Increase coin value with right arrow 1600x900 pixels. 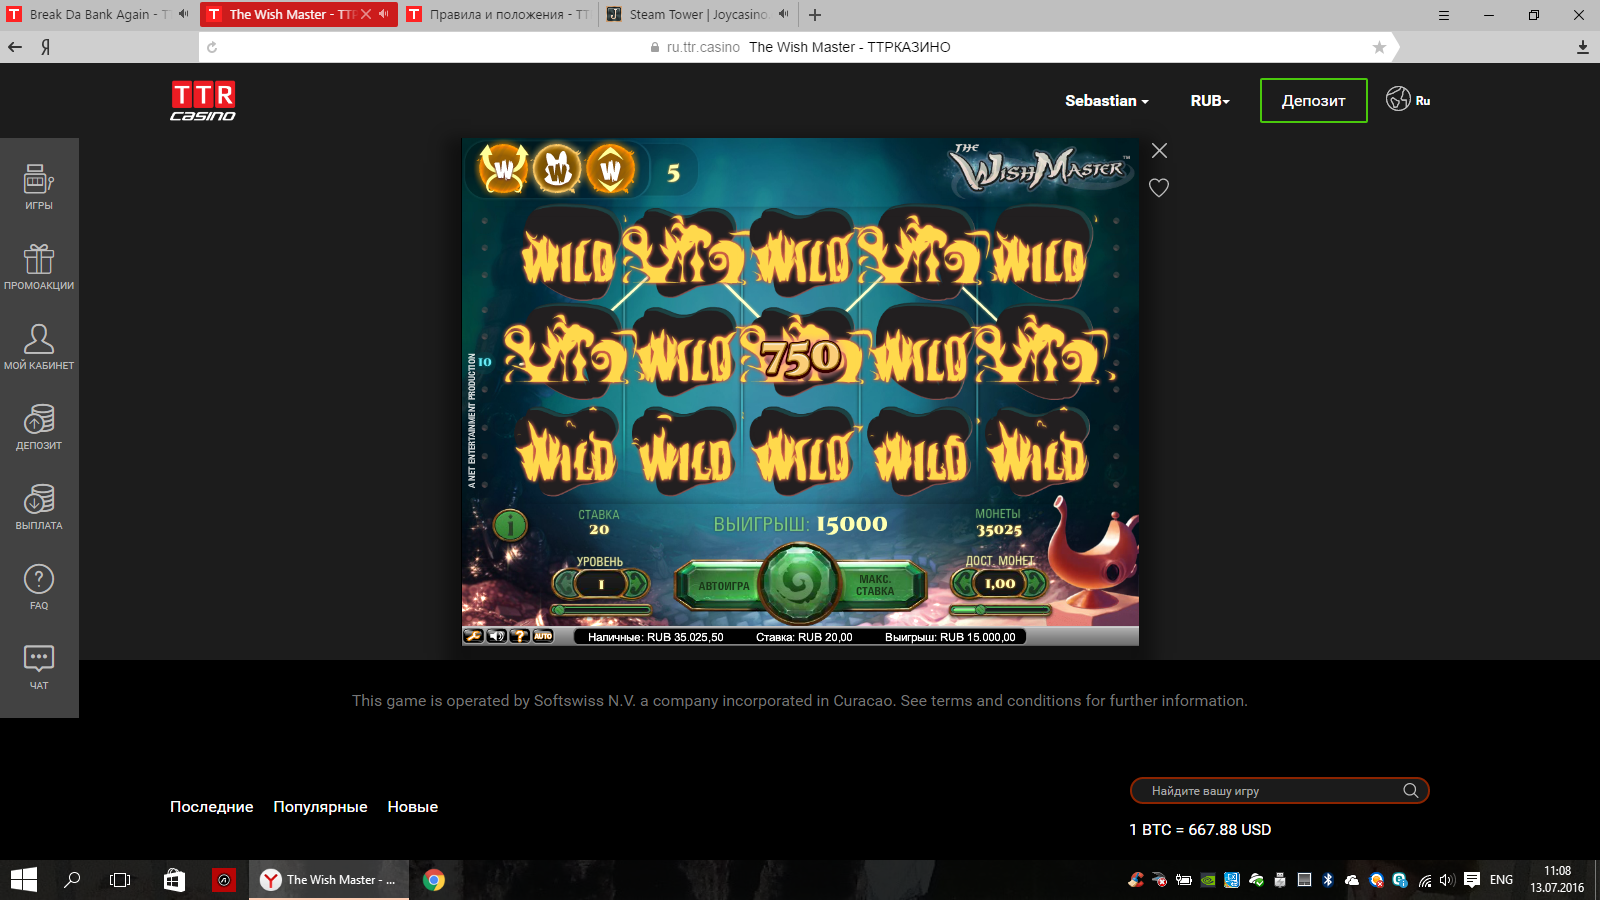pyautogui.click(x=1036, y=583)
